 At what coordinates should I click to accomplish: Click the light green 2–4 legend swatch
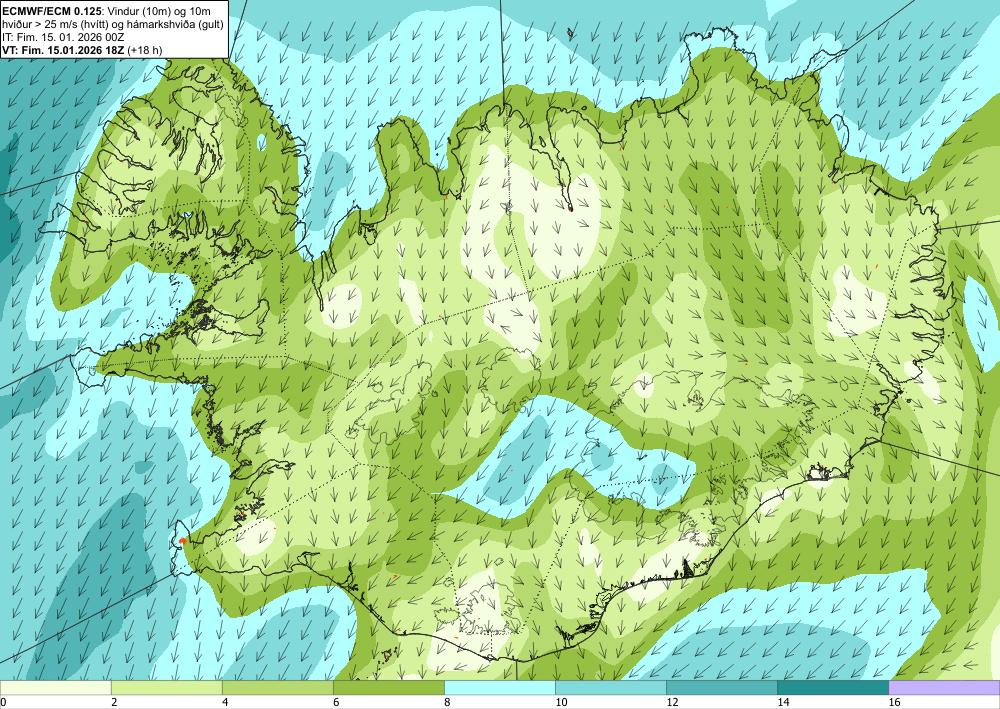(x=166, y=687)
